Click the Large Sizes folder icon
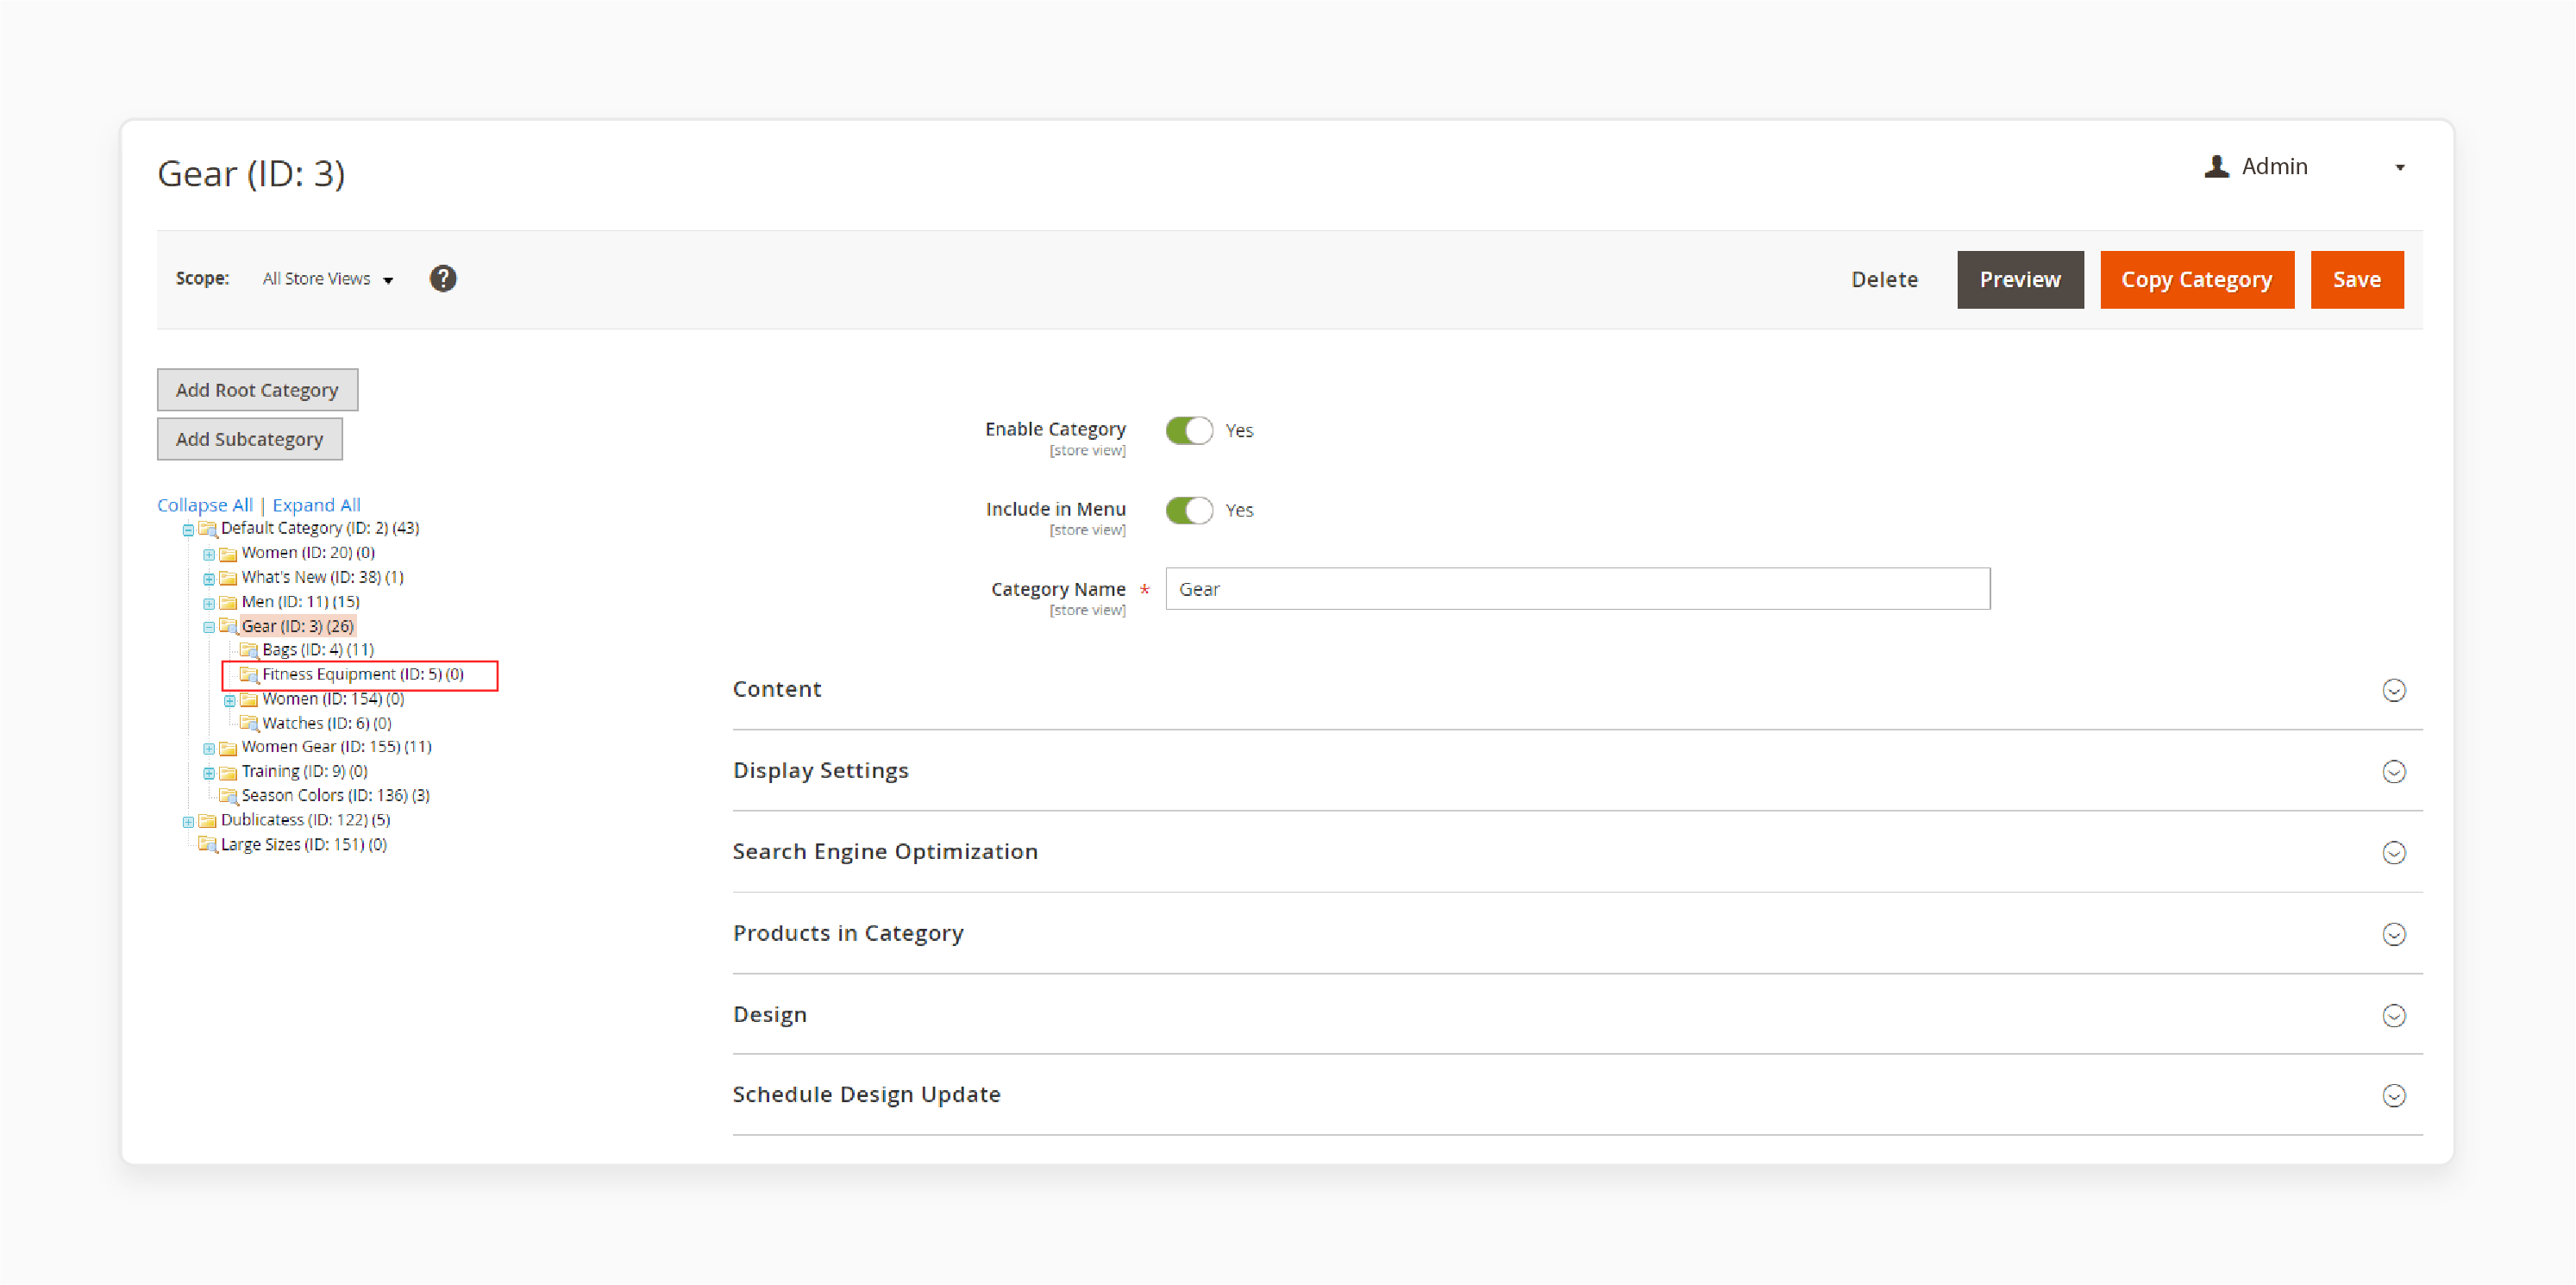 pos(207,845)
